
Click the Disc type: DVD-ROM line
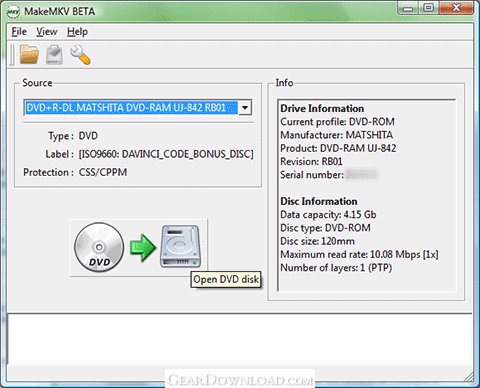tap(325, 228)
